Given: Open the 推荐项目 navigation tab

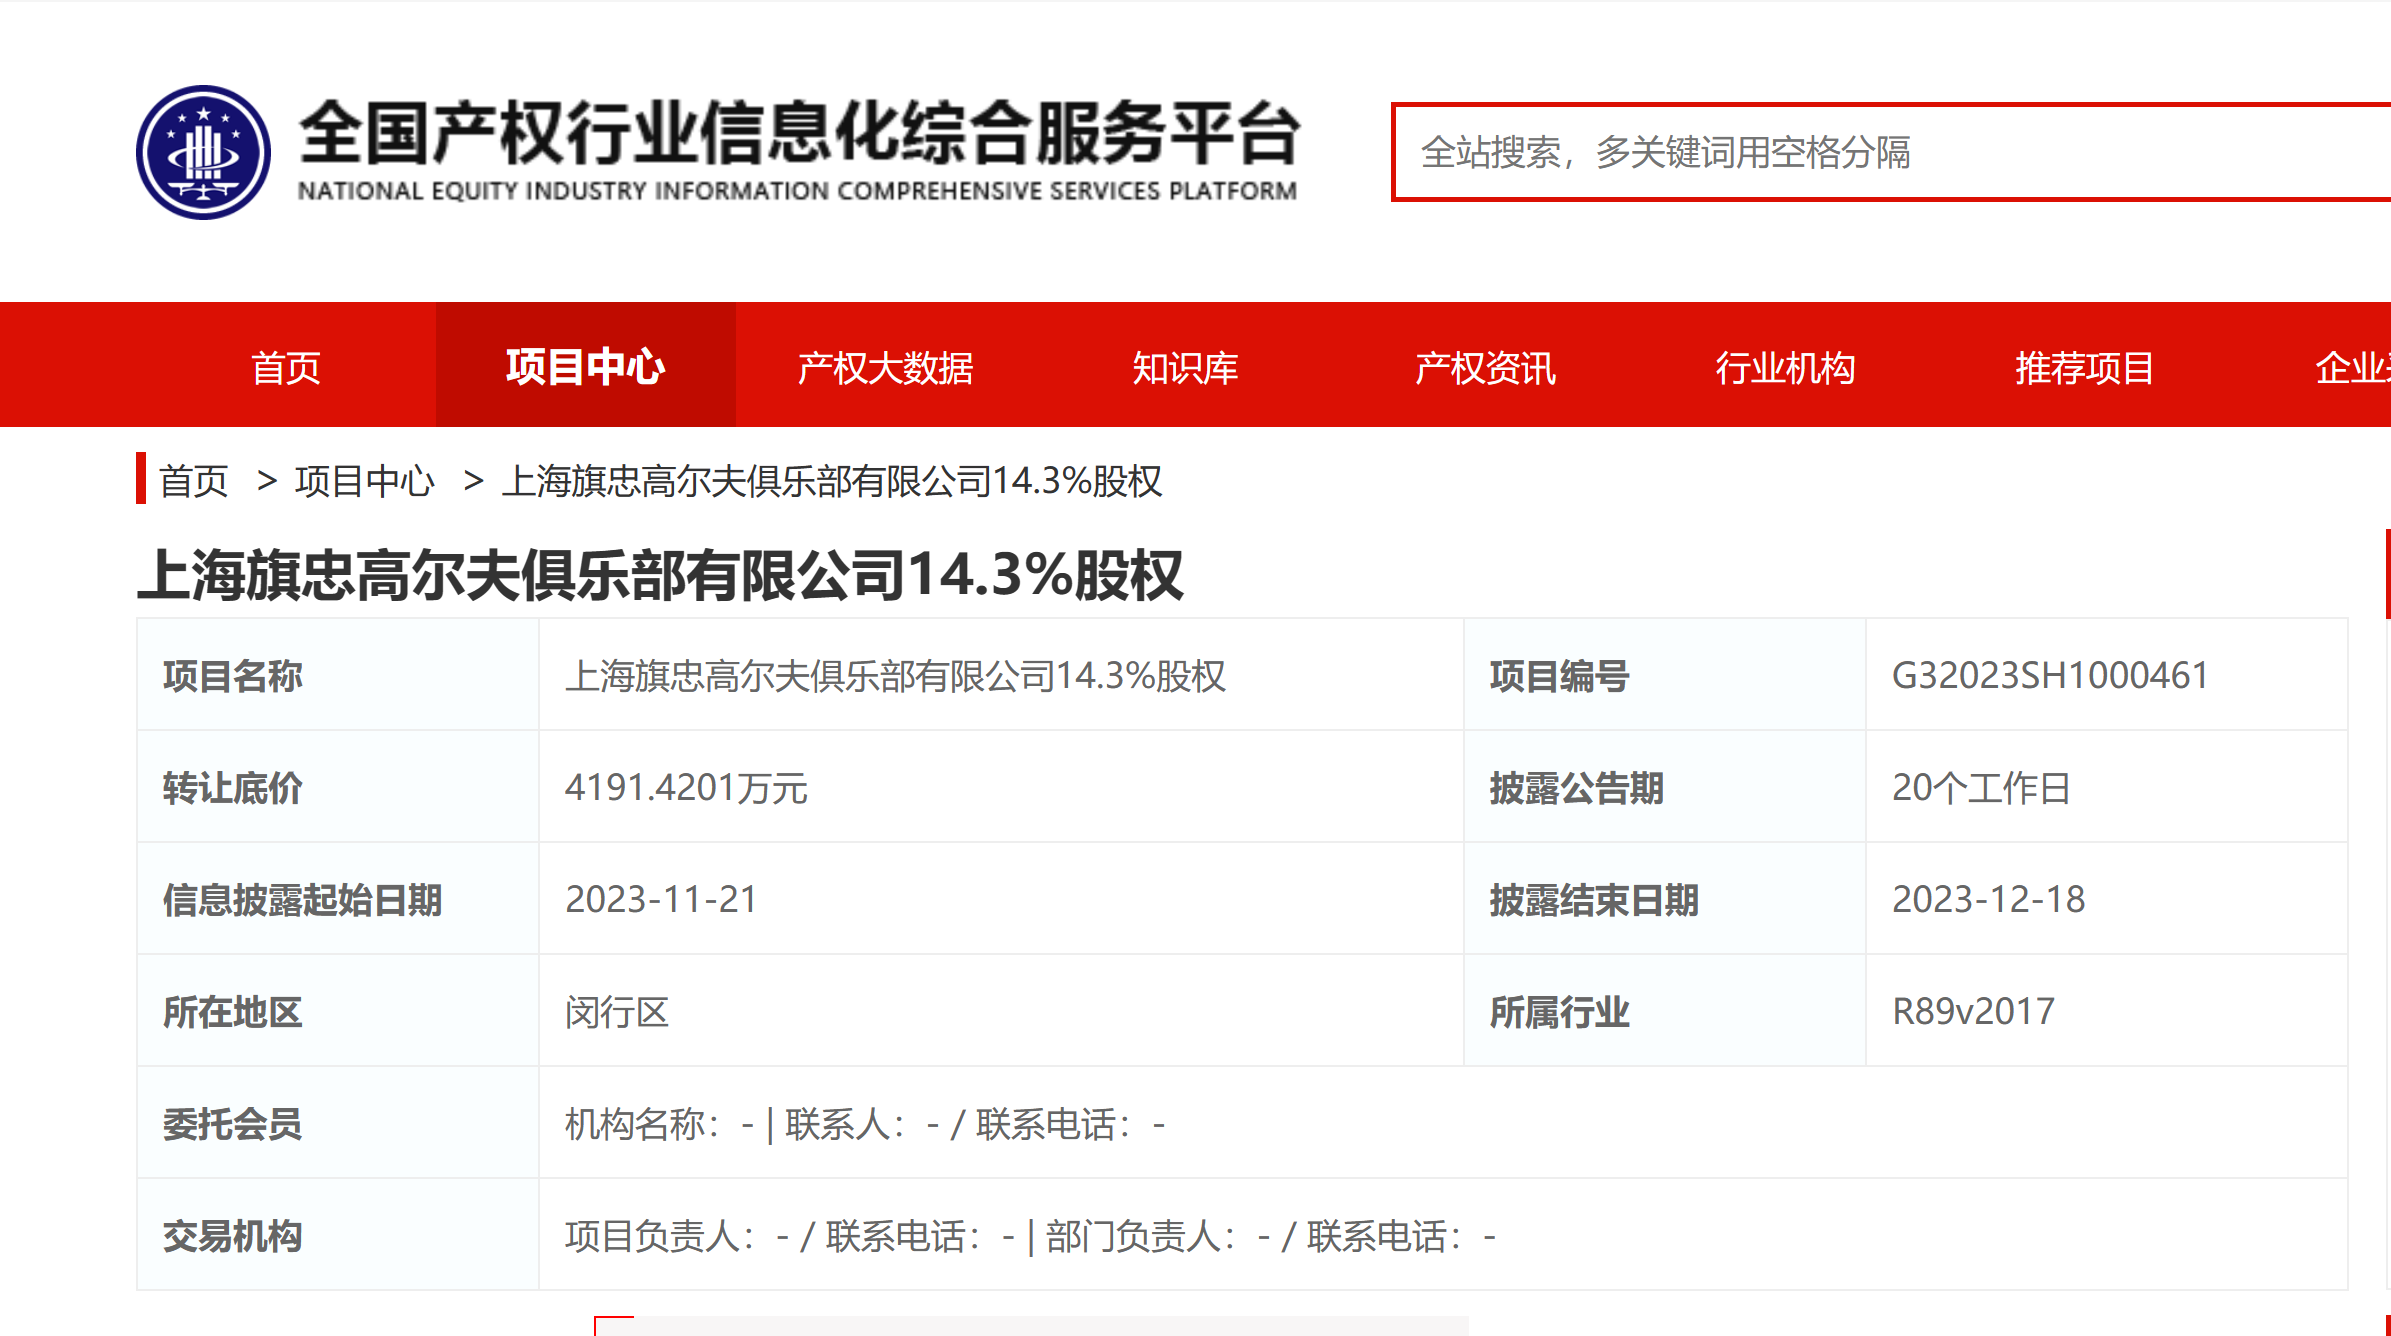Looking at the screenshot, I should [x=2085, y=367].
